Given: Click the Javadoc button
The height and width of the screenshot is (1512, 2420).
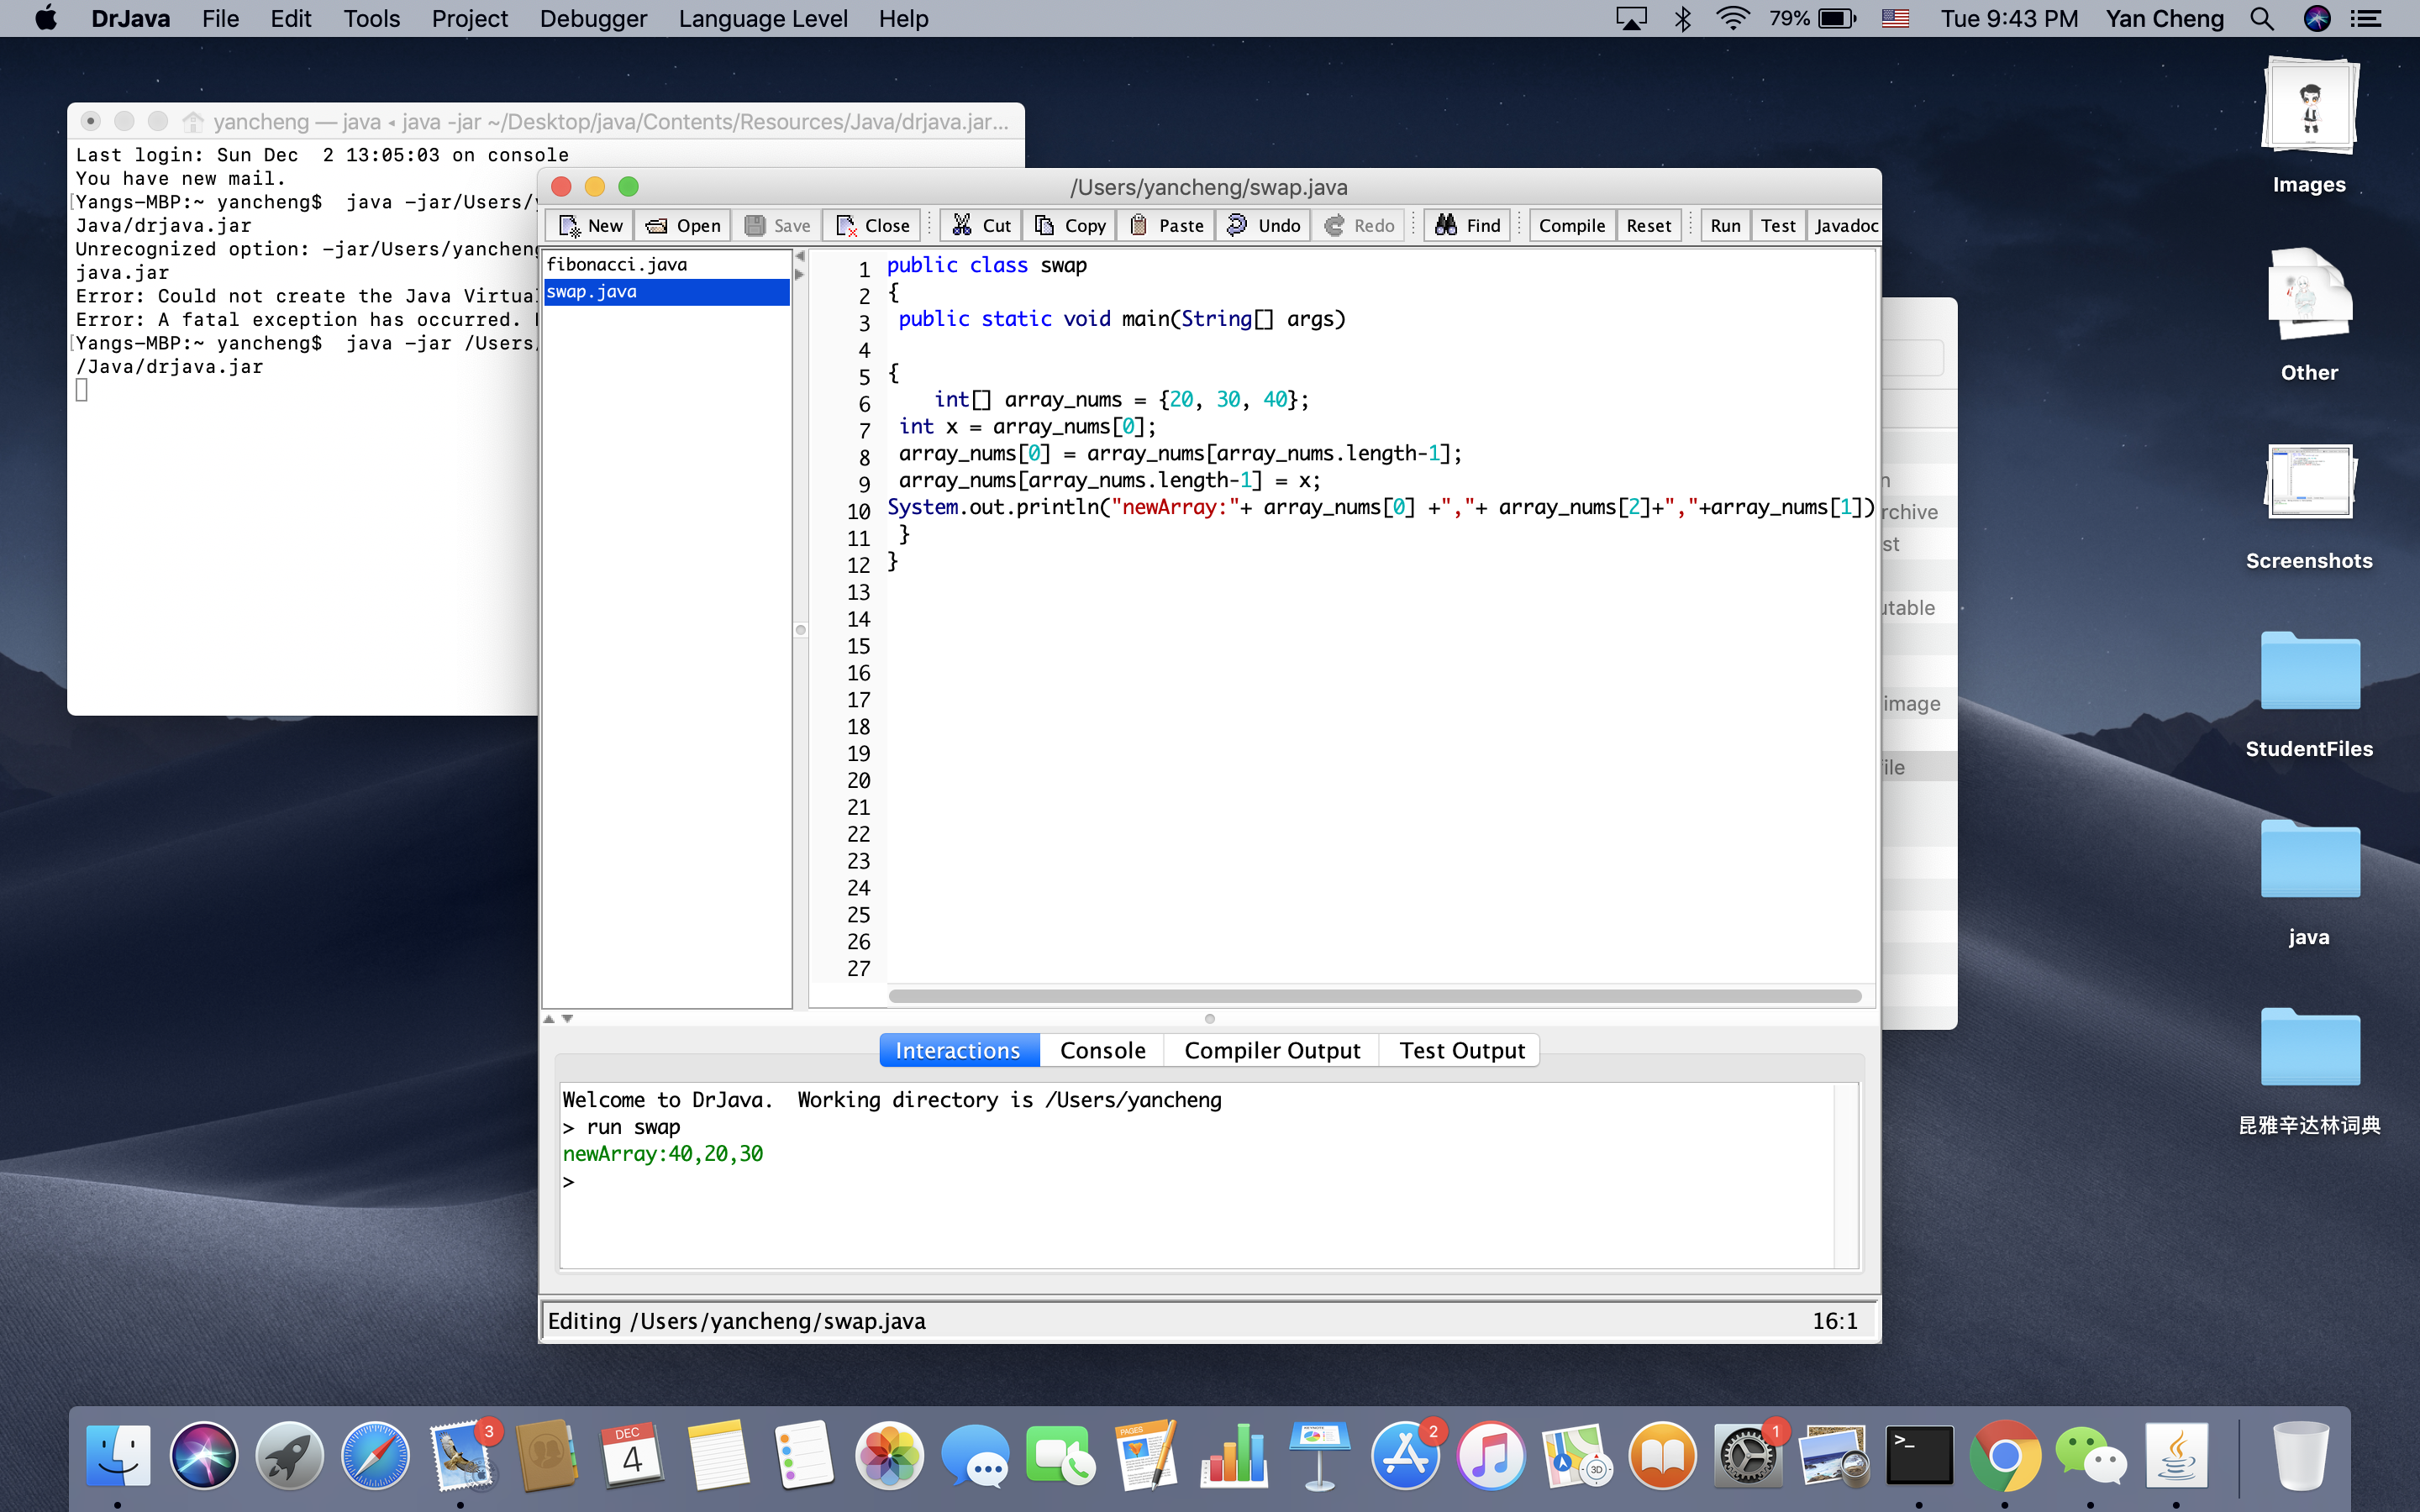Looking at the screenshot, I should (x=1845, y=225).
